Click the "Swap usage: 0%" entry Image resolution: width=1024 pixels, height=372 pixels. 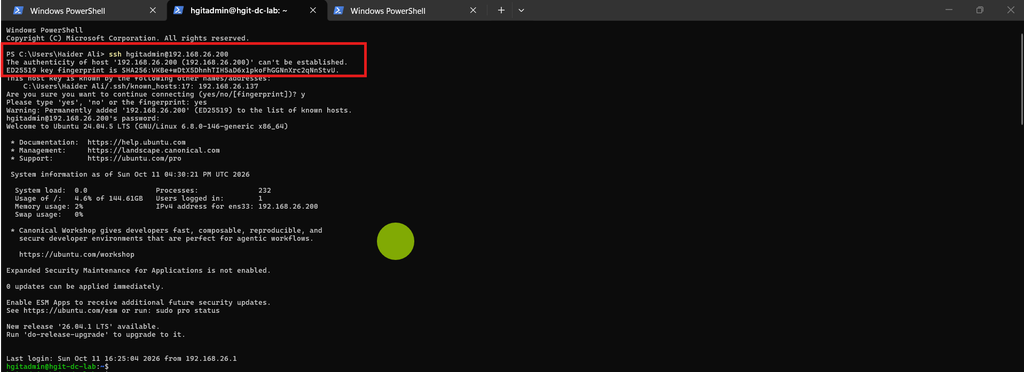pyautogui.click(x=49, y=214)
